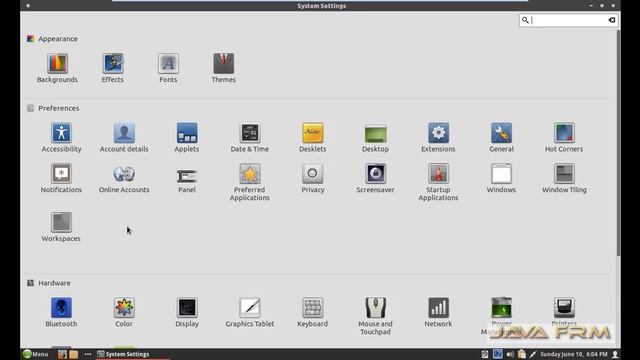Open Mouse and Touchpad settings

tap(376, 316)
